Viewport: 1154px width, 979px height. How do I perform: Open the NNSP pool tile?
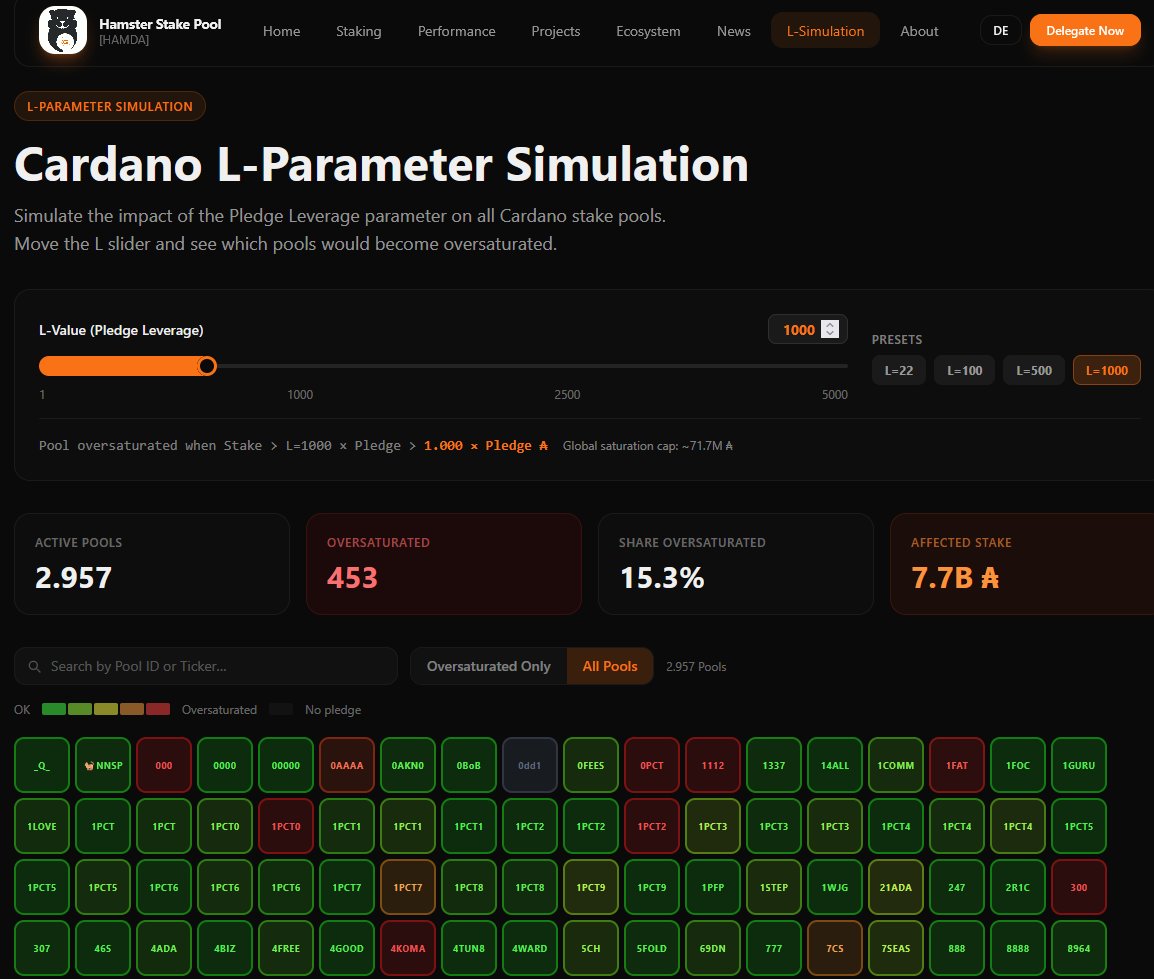pos(103,765)
